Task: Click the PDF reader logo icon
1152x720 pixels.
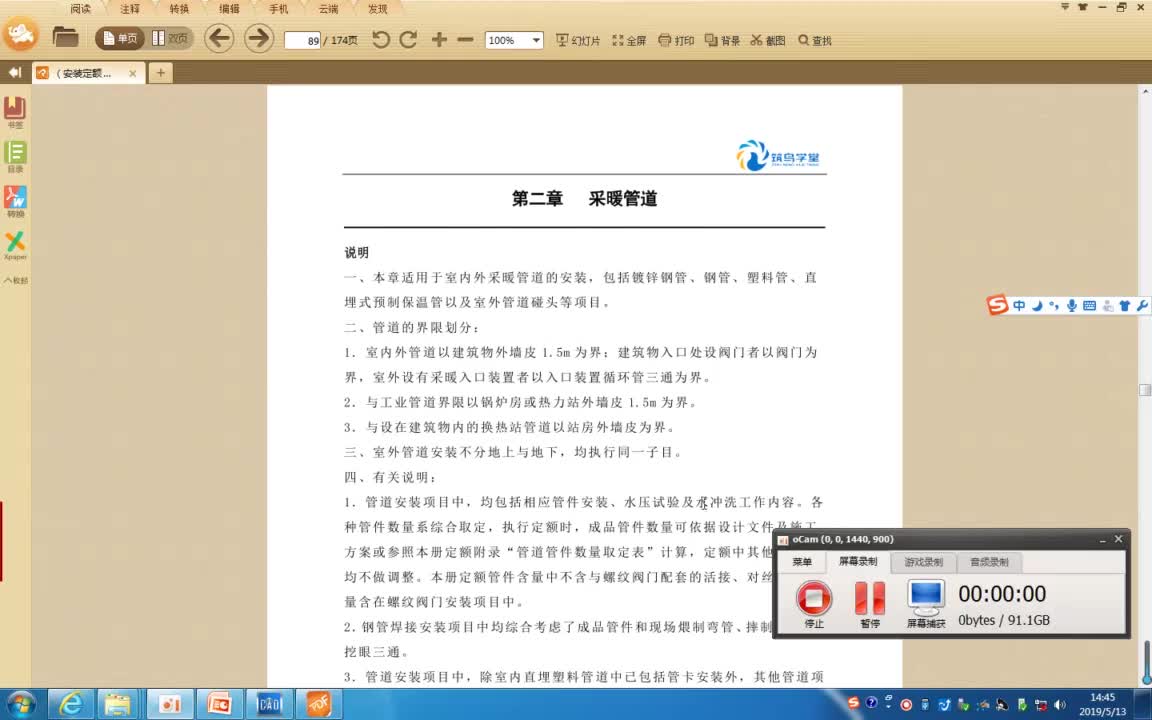Action: coord(21,33)
